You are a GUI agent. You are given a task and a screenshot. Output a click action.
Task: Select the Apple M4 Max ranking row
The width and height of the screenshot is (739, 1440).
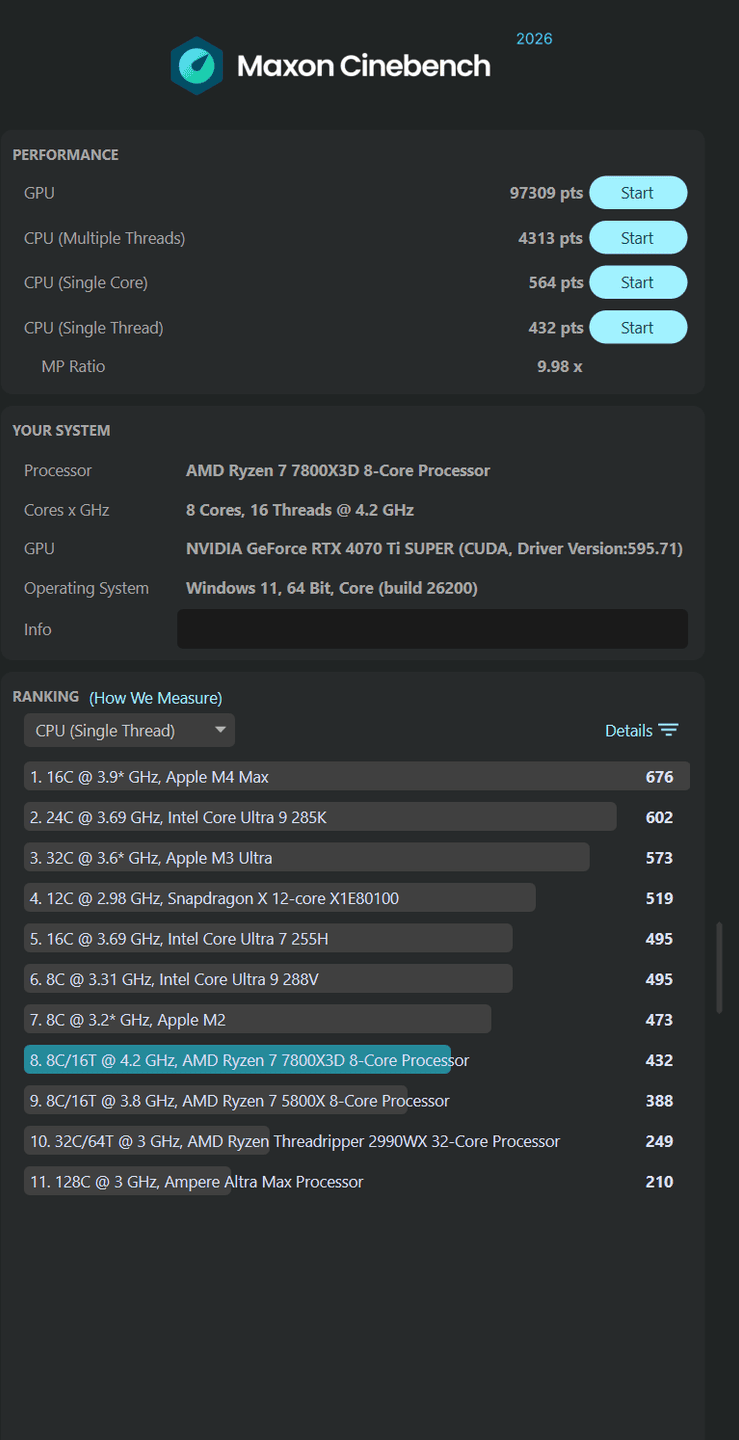[x=357, y=776]
